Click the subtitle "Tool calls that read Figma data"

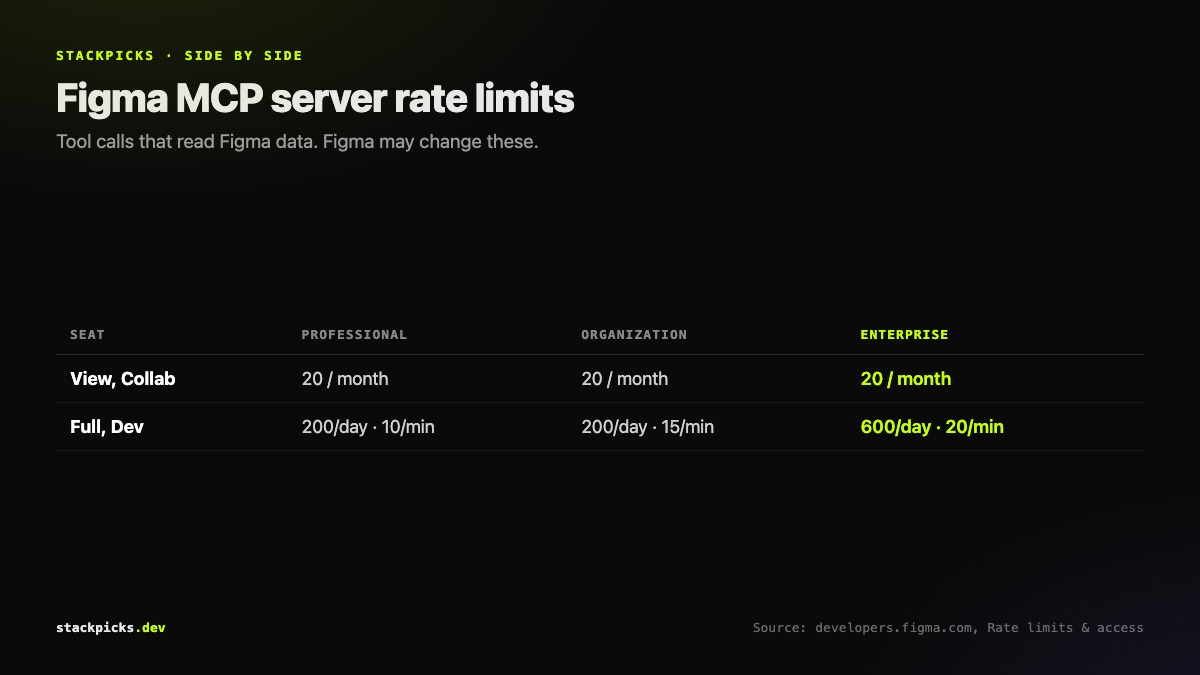coord(186,141)
